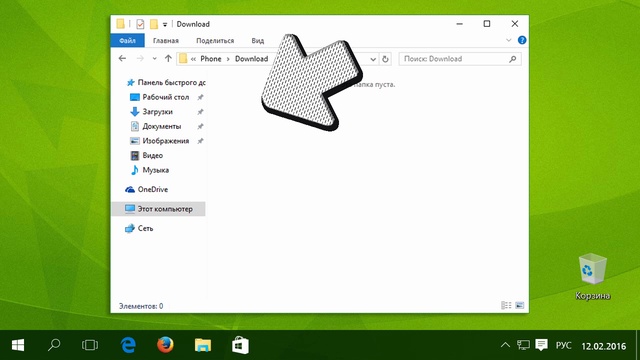Select Download in the address path
640x360 pixels.
pos(251,59)
